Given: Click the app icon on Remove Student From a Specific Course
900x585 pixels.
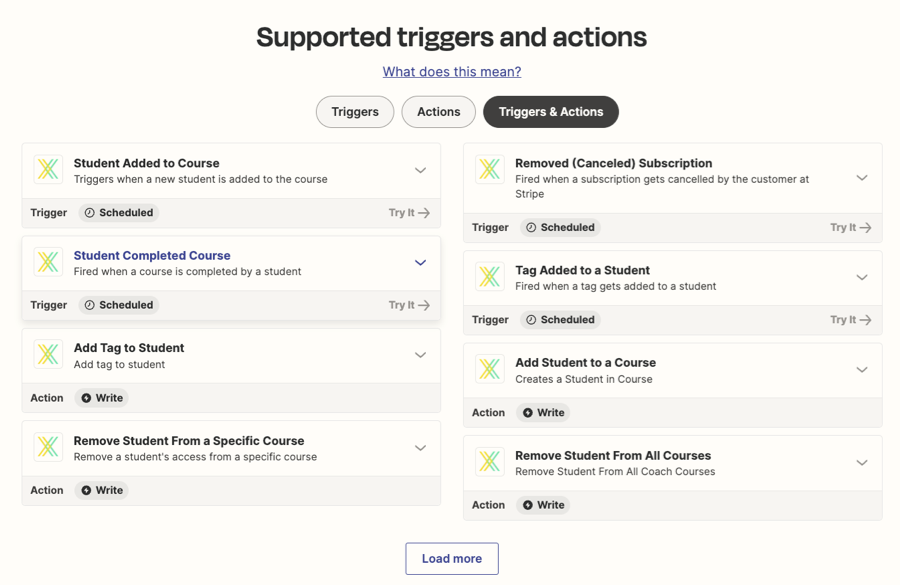Looking at the screenshot, I should (x=48, y=447).
